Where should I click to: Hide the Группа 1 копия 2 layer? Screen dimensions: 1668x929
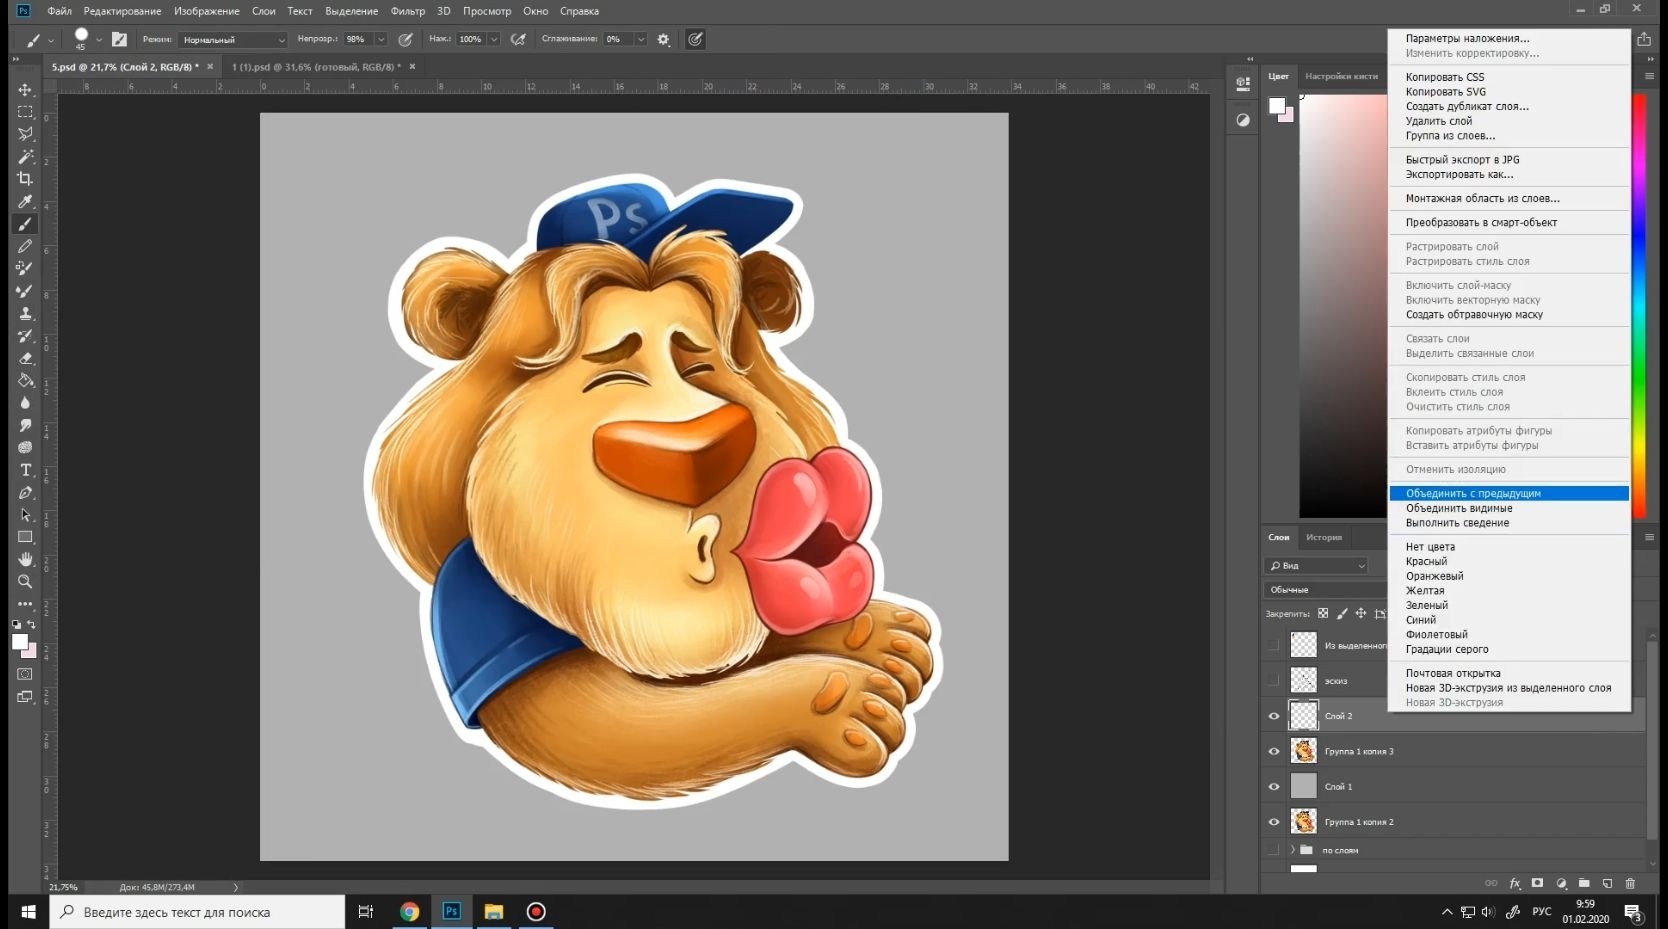[1274, 822]
